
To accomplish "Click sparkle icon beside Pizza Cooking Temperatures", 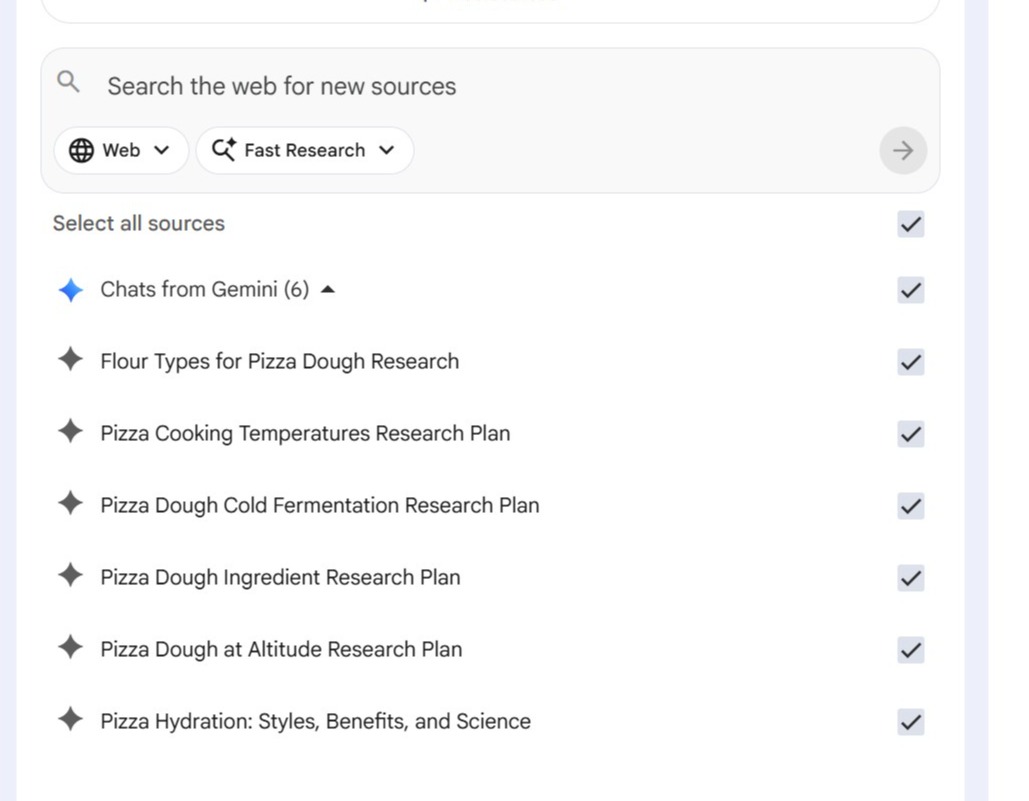I will pos(70,433).
